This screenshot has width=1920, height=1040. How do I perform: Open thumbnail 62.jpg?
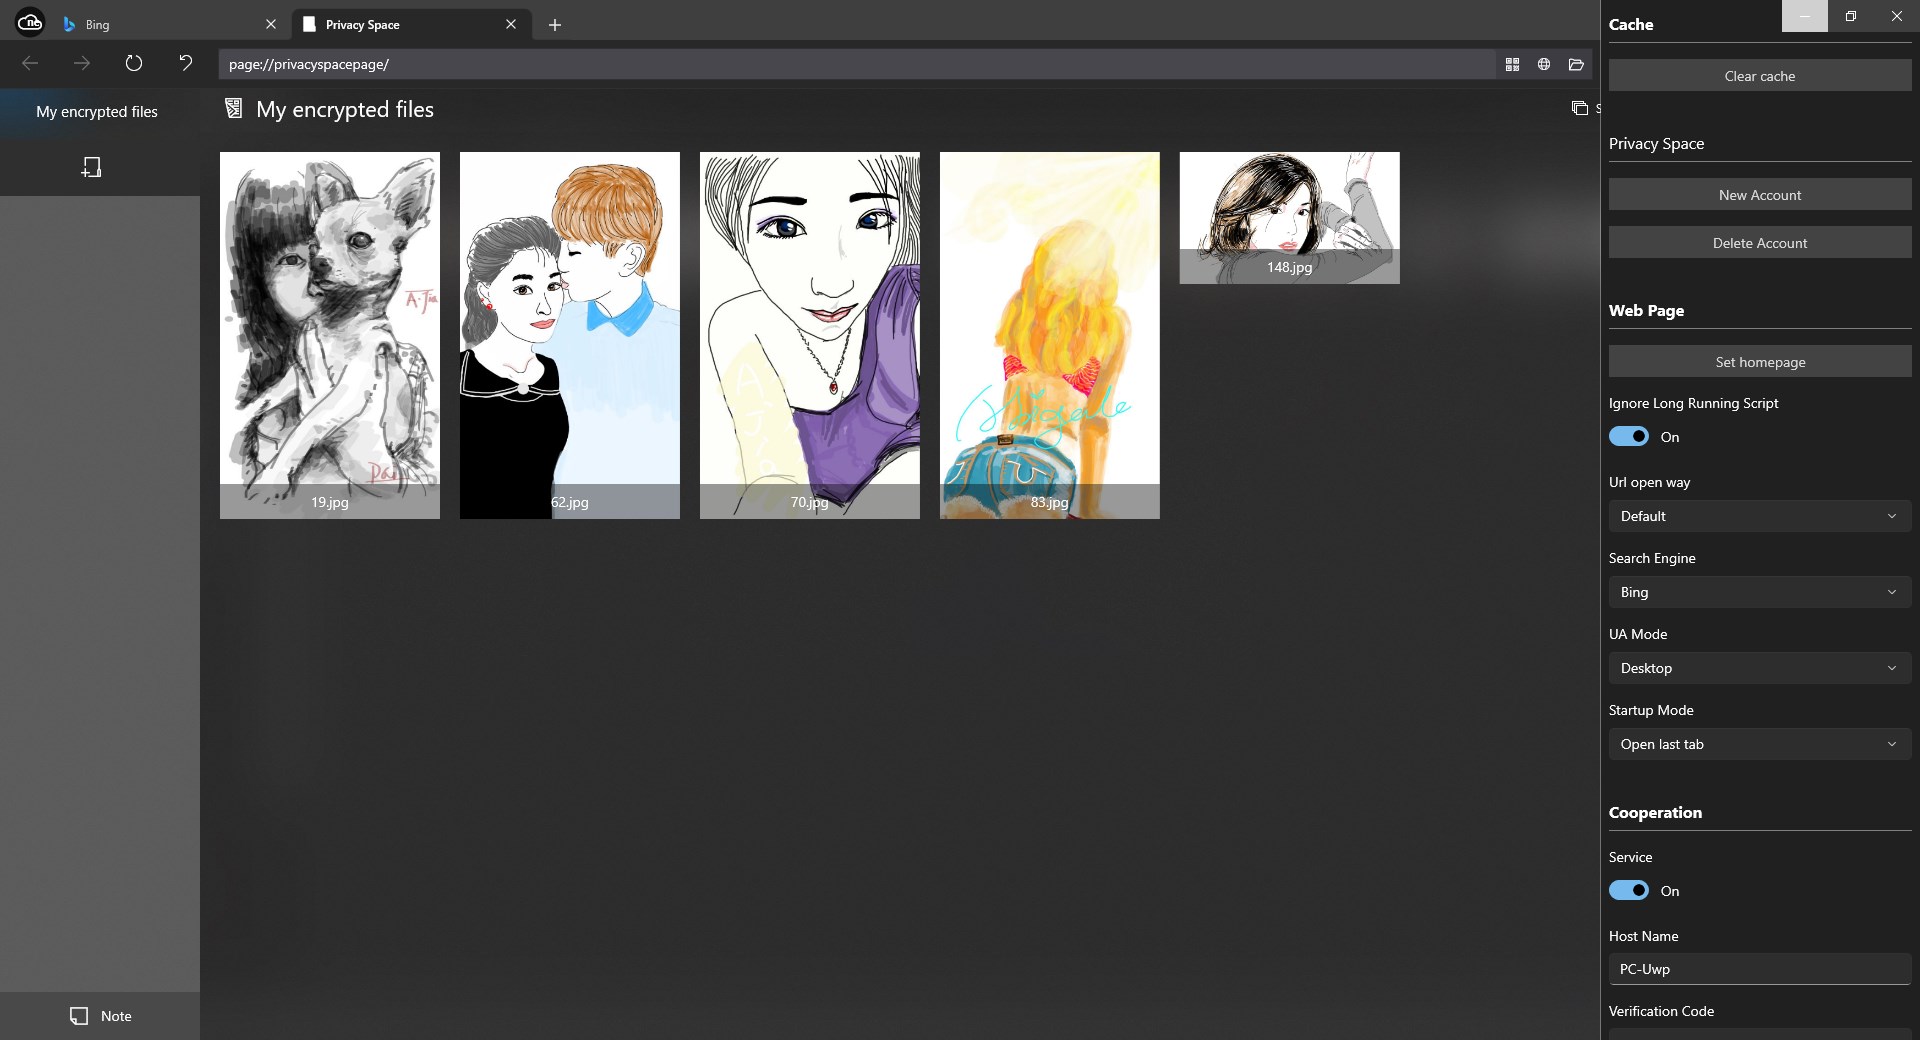pyautogui.click(x=570, y=335)
